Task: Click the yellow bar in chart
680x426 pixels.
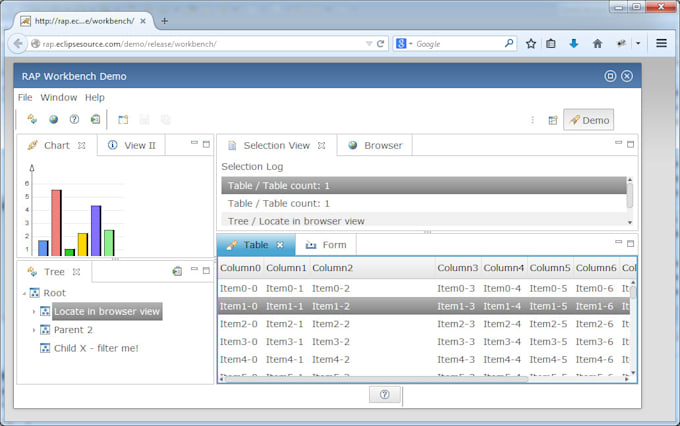Action: (x=83, y=244)
